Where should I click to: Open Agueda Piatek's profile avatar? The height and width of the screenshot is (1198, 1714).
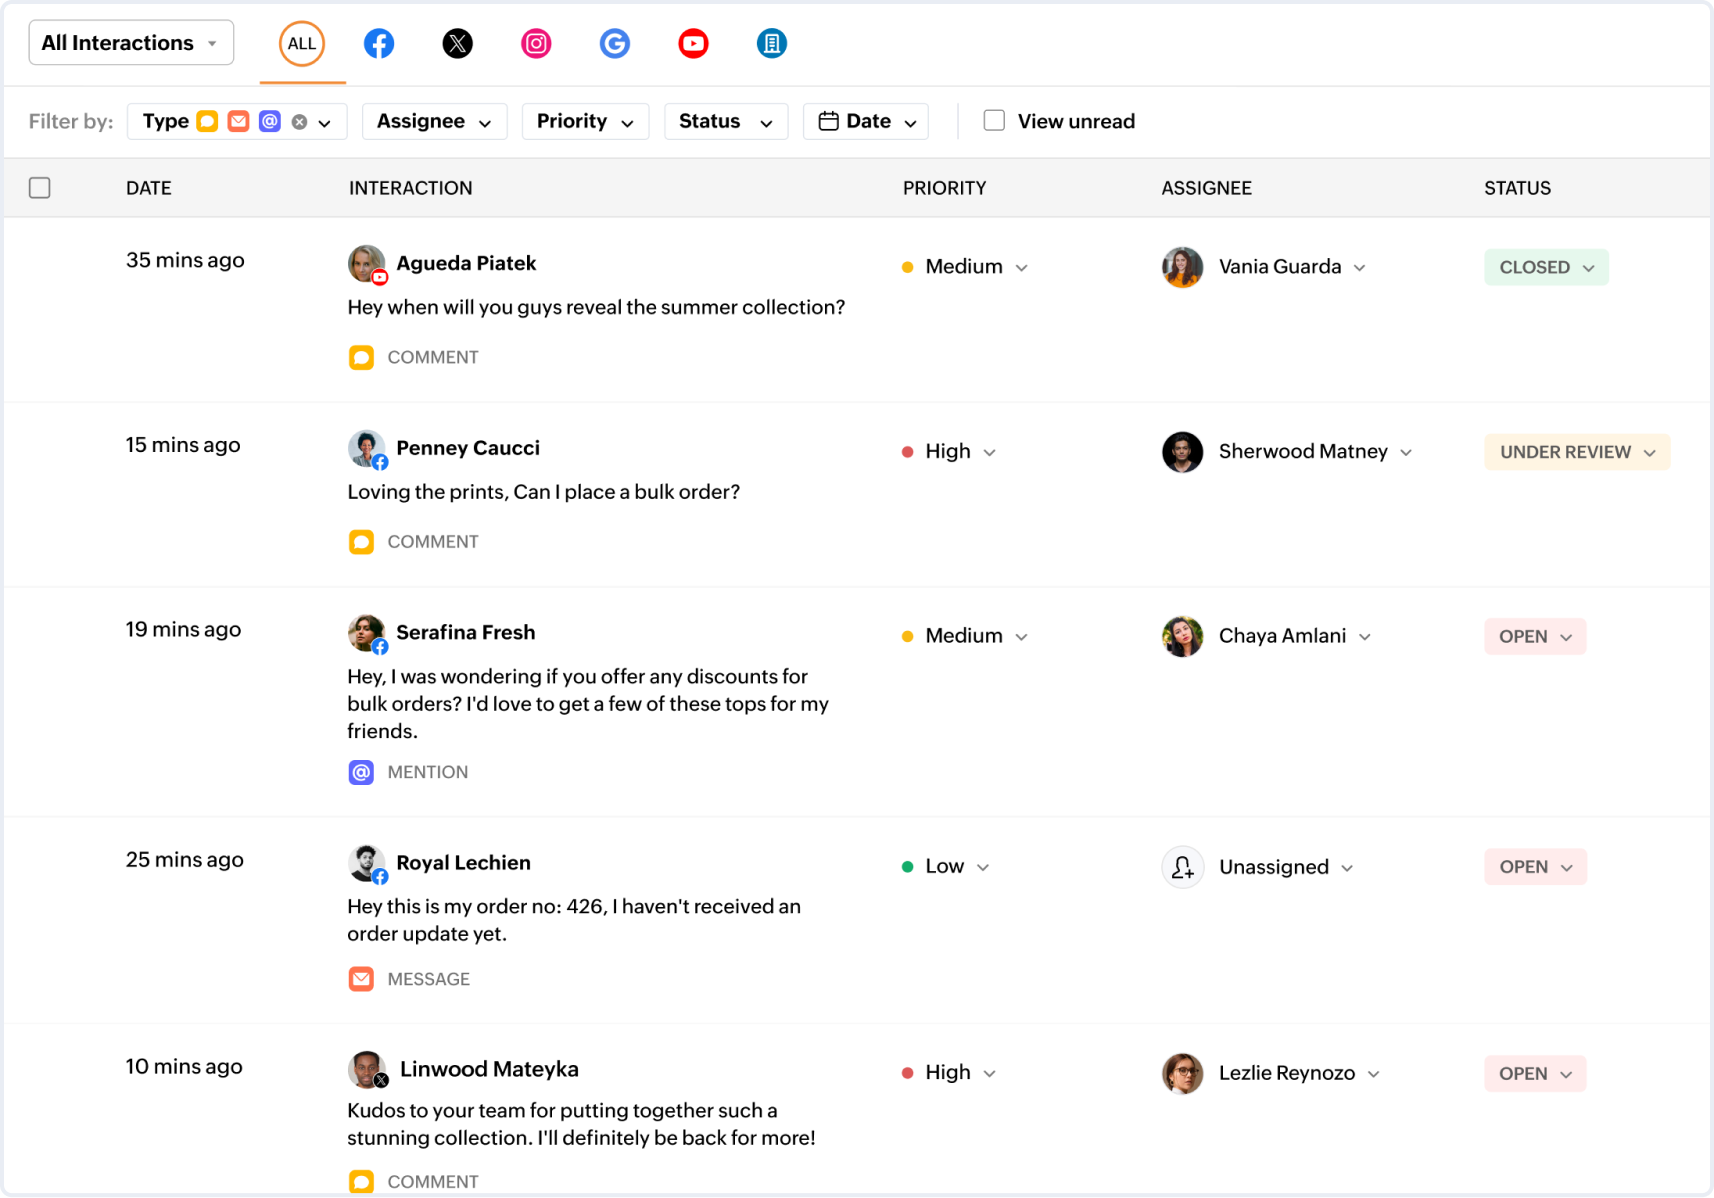tap(367, 264)
